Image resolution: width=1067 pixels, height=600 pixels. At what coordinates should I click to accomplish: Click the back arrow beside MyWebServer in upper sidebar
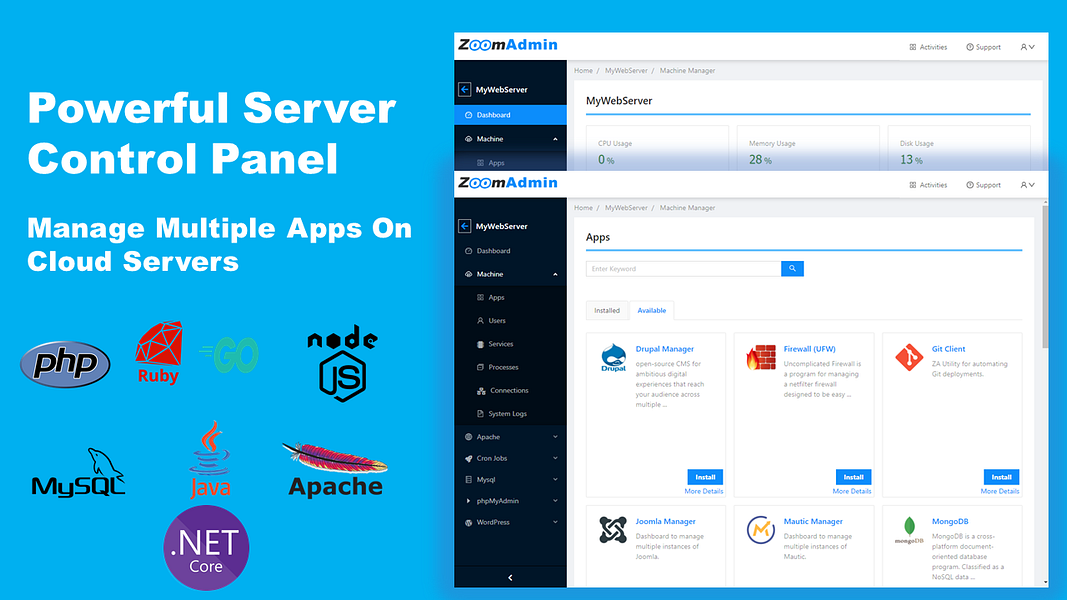point(465,89)
